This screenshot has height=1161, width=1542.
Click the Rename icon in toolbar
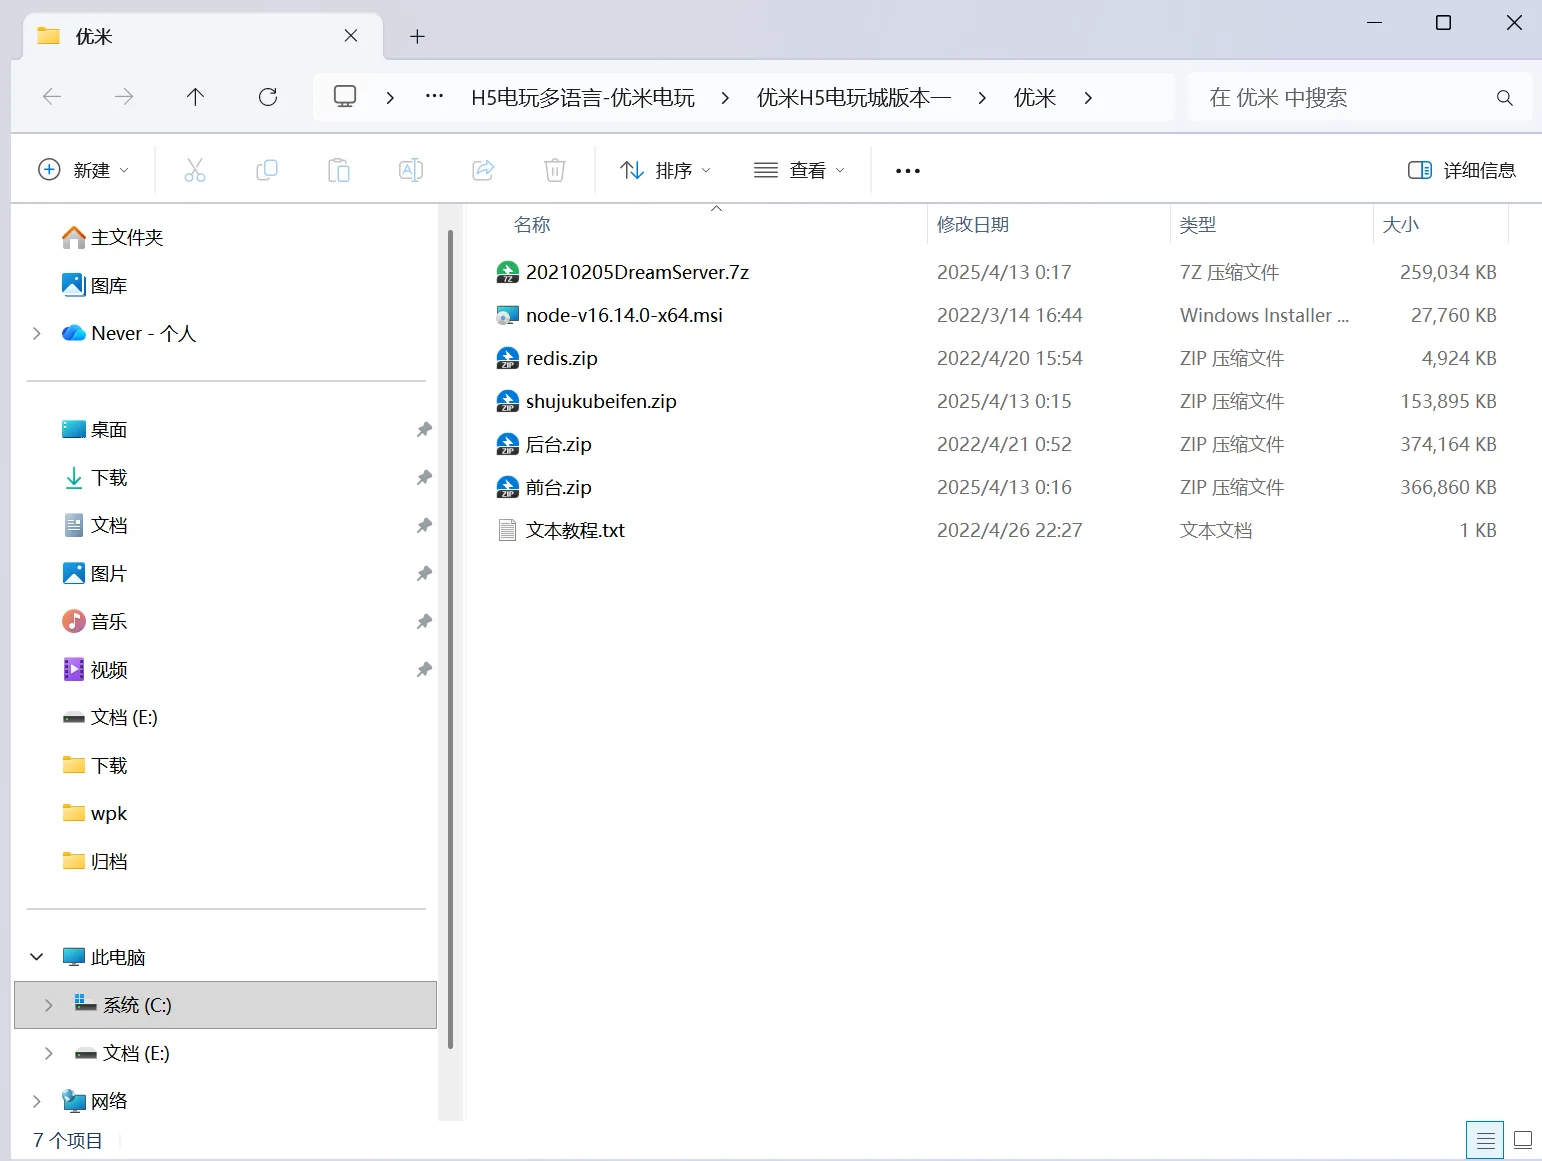(411, 170)
